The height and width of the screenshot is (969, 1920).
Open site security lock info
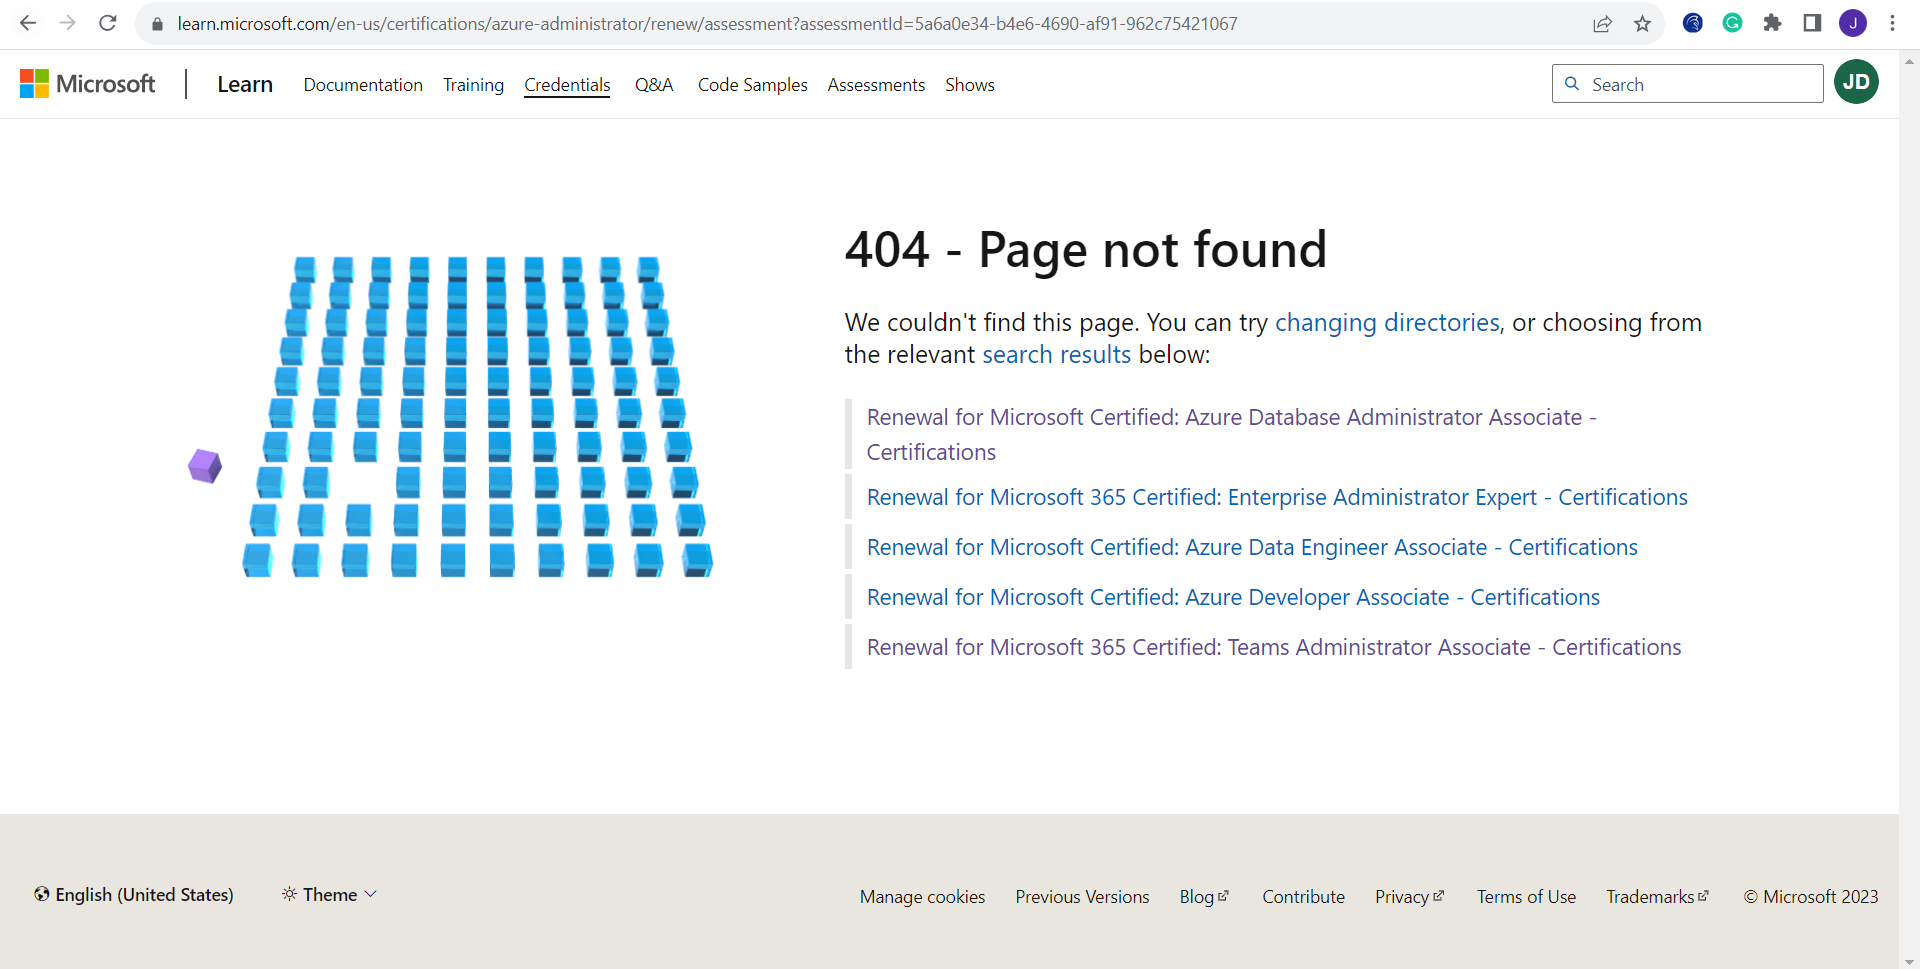point(157,24)
